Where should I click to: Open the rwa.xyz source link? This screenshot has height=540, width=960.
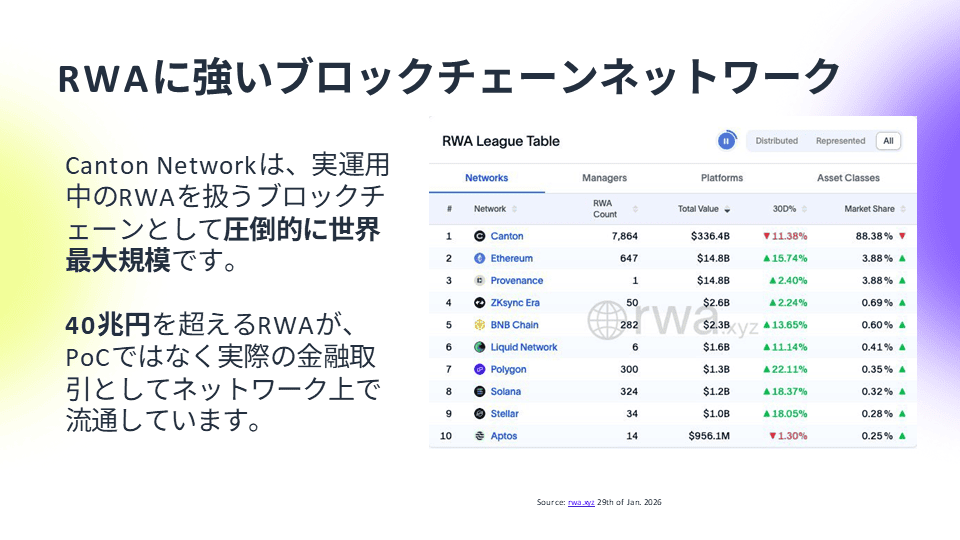(581, 501)
